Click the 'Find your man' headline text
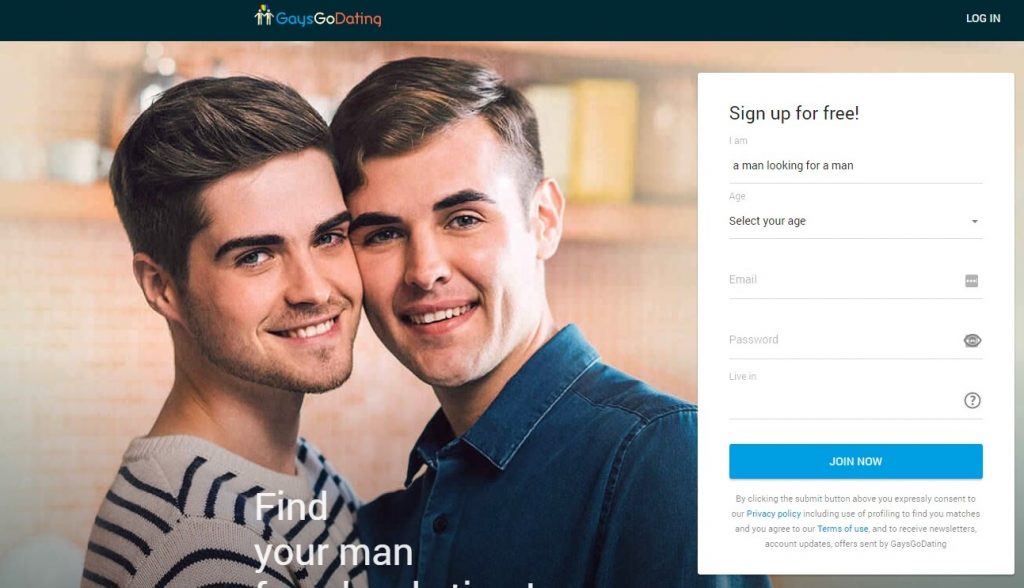Image resolution: width=1024 pixels, height=588 pixels. [333, 530]
